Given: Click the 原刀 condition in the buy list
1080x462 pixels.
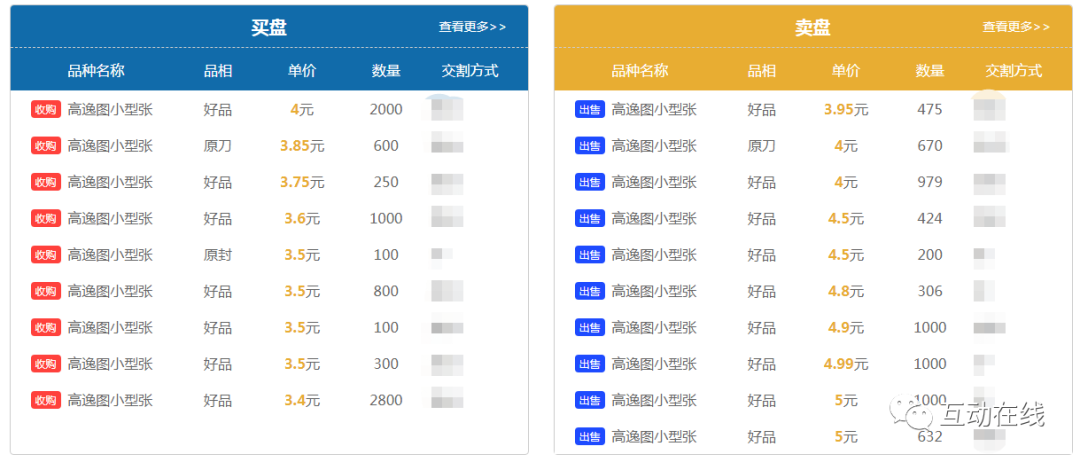Looking at the screenshot, I should click(218, 146).
